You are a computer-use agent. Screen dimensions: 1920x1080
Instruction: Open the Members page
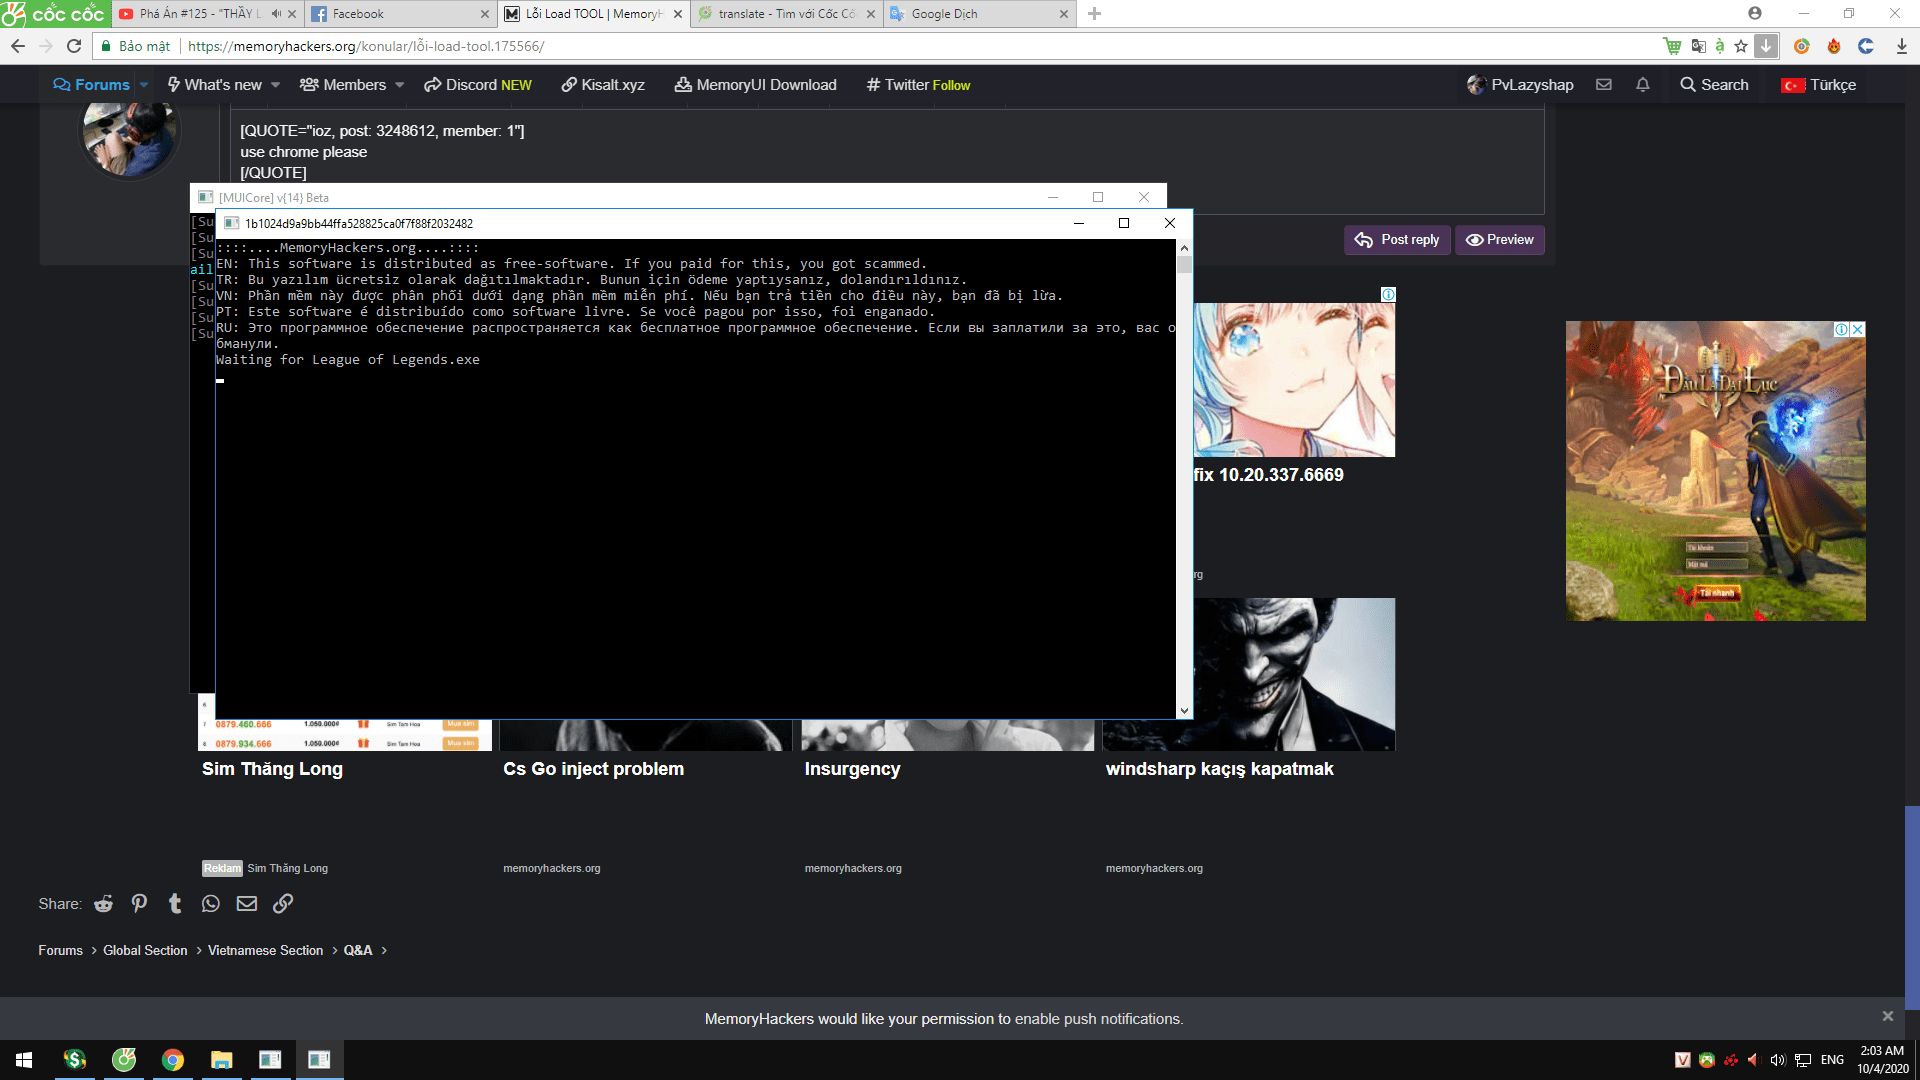click(x=343, y=85)
